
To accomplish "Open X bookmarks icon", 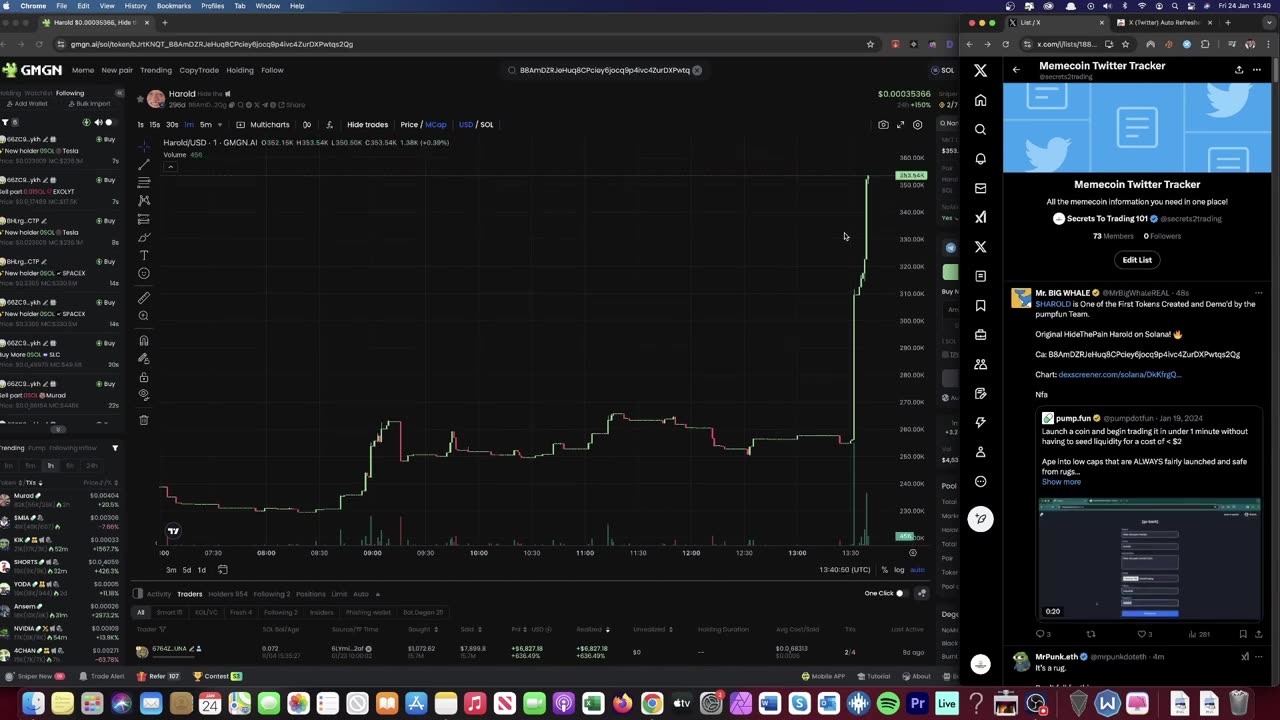I will click(x=980, y=305).
